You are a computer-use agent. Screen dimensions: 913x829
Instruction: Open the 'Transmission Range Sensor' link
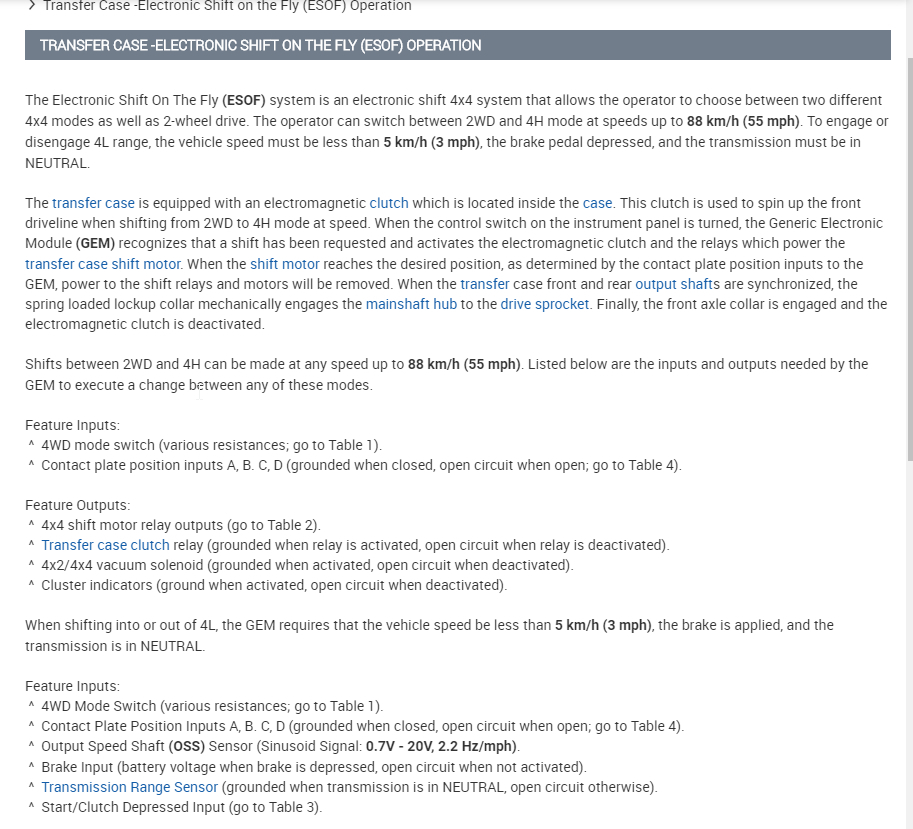coord(129,787)
